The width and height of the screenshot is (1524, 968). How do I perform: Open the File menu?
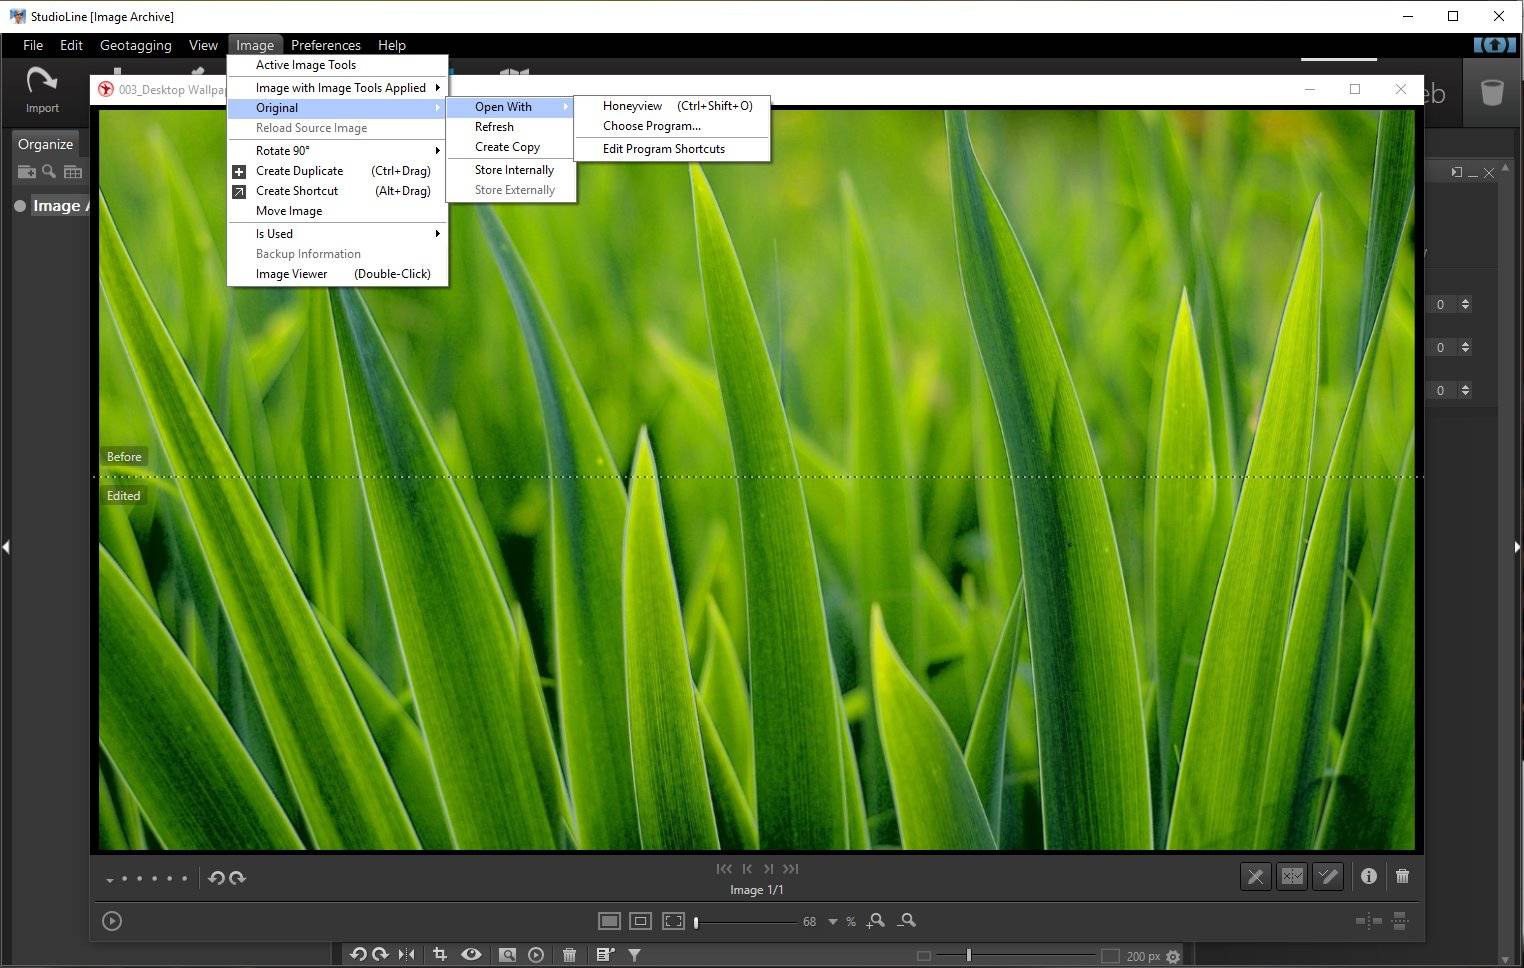[33, 45]
